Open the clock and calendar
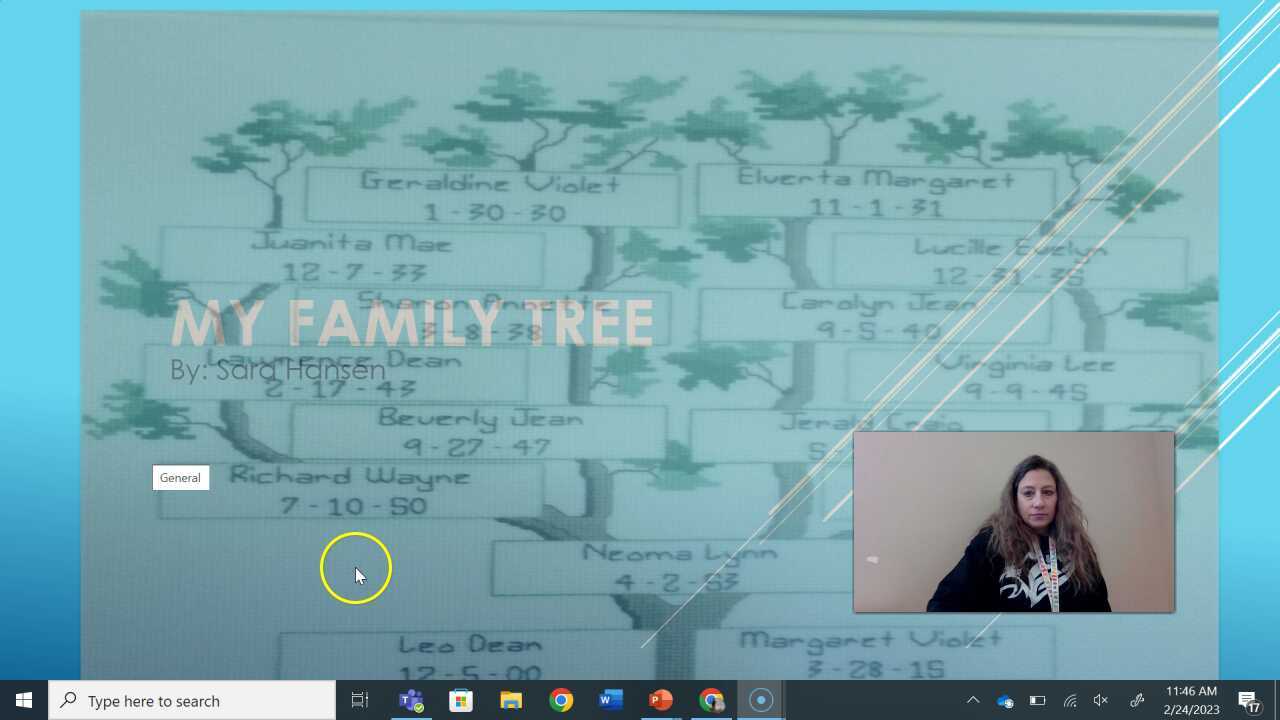This screenshot has width=1280, height=720. point(1190,700)
